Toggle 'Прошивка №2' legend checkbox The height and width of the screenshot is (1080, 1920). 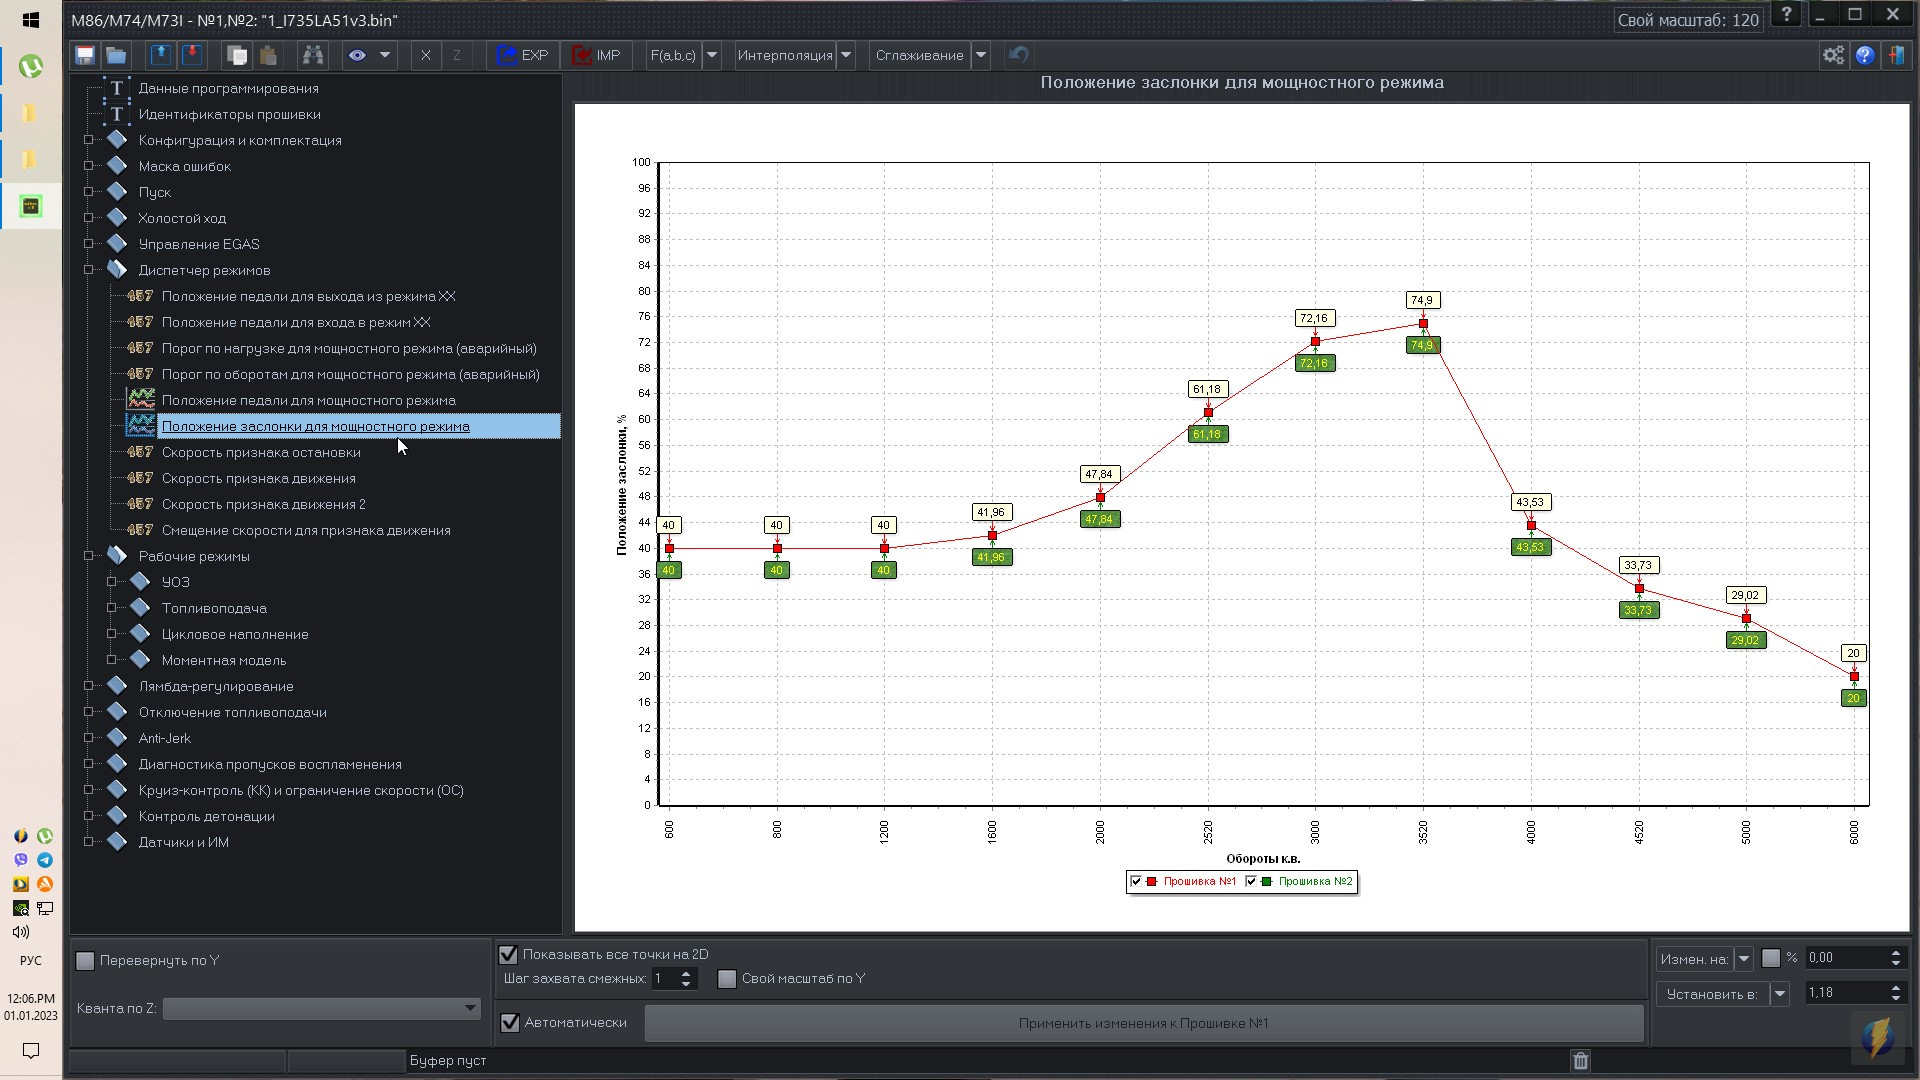(x=1250, y=881)
